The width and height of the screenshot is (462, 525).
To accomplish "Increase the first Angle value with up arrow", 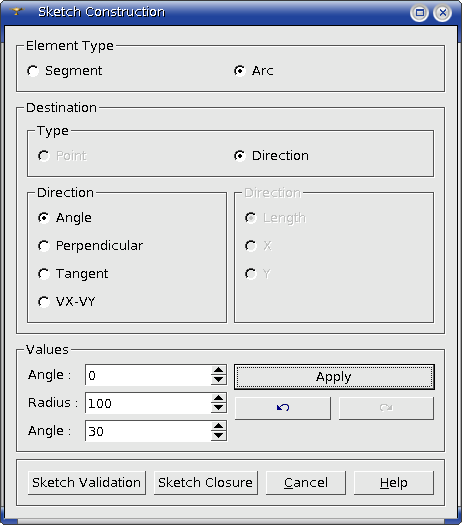I will point(219,370).
